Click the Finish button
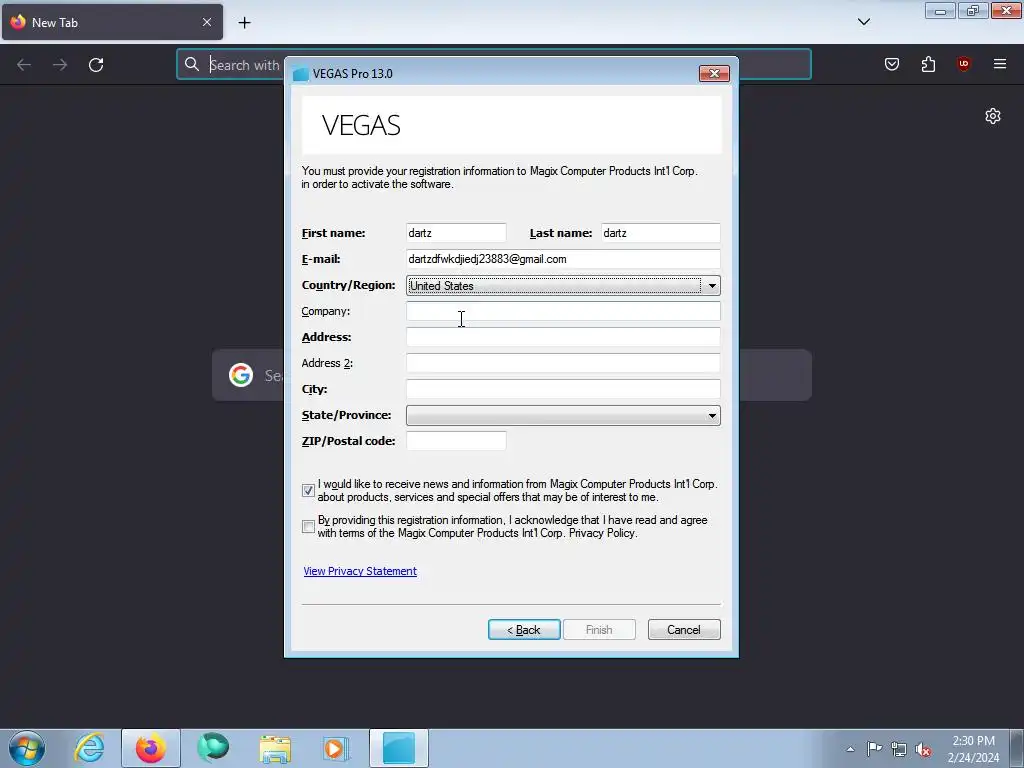1024x768 pixels. pyautogui.click(x=599, y=630)
